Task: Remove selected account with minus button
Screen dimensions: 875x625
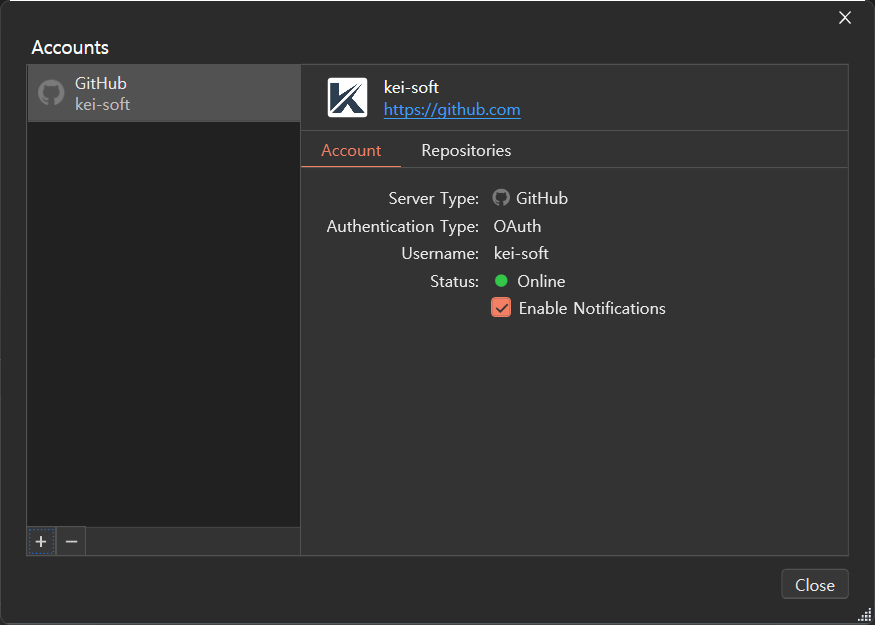Action: 71,541
